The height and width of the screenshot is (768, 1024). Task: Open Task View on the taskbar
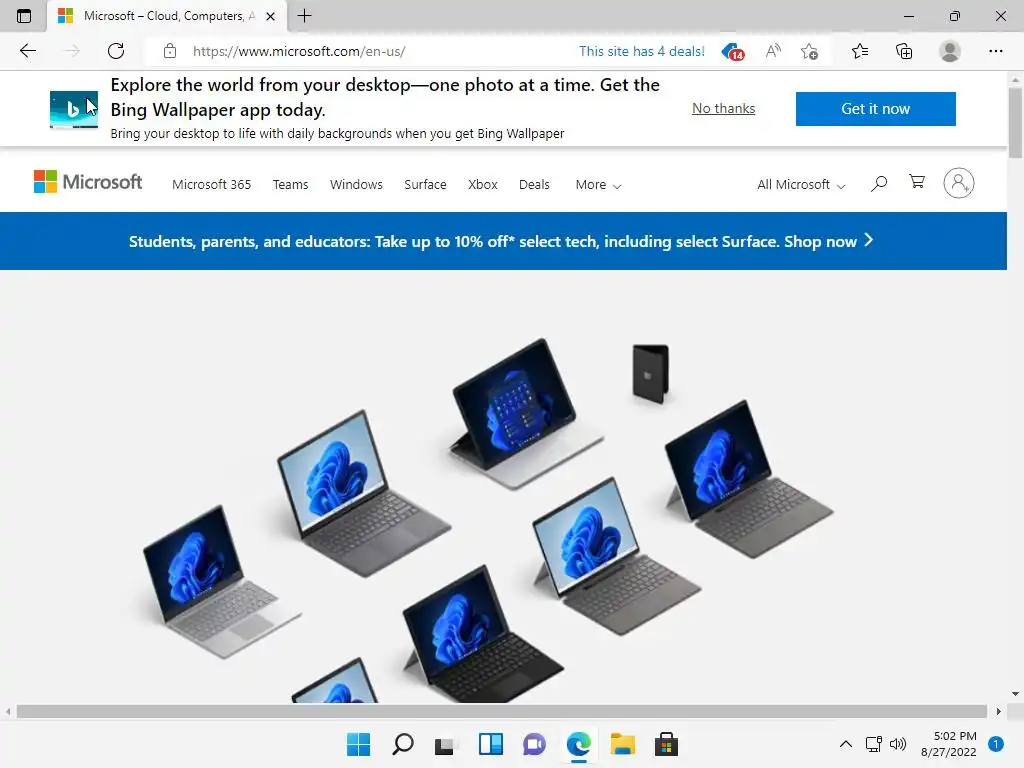coord(445,744)
